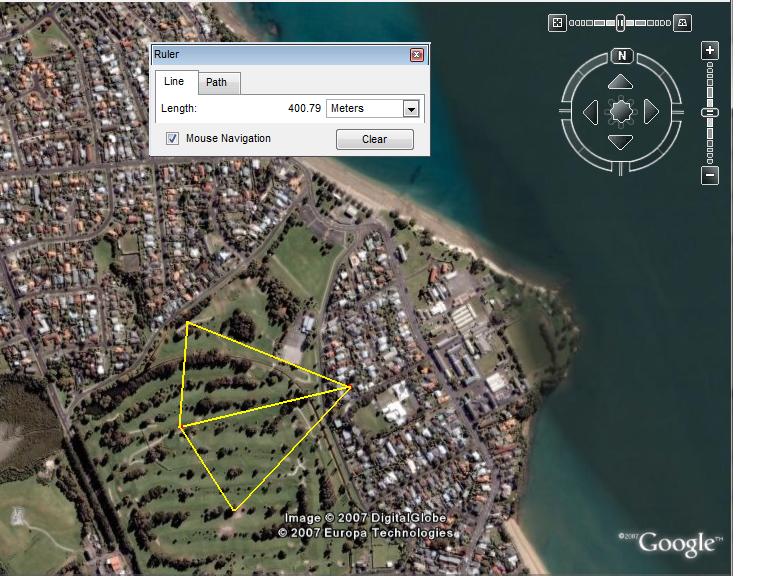Click the Google logo on the map

[x=678, y=543]
